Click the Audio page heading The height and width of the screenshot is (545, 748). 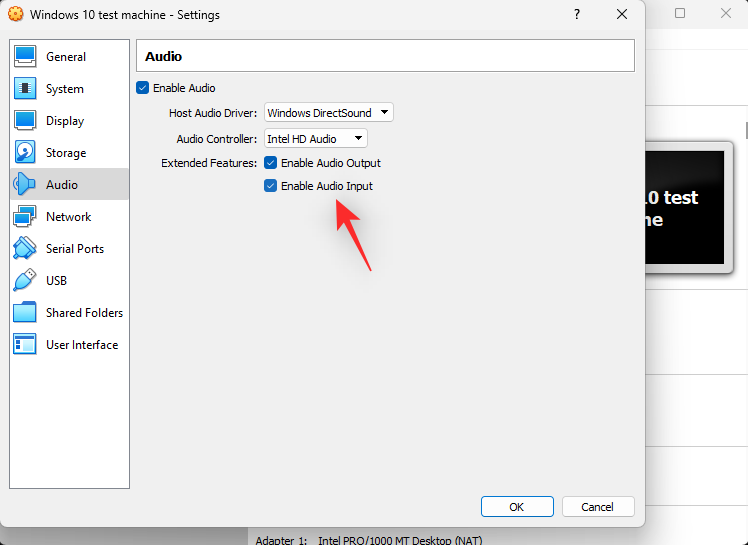163,56
